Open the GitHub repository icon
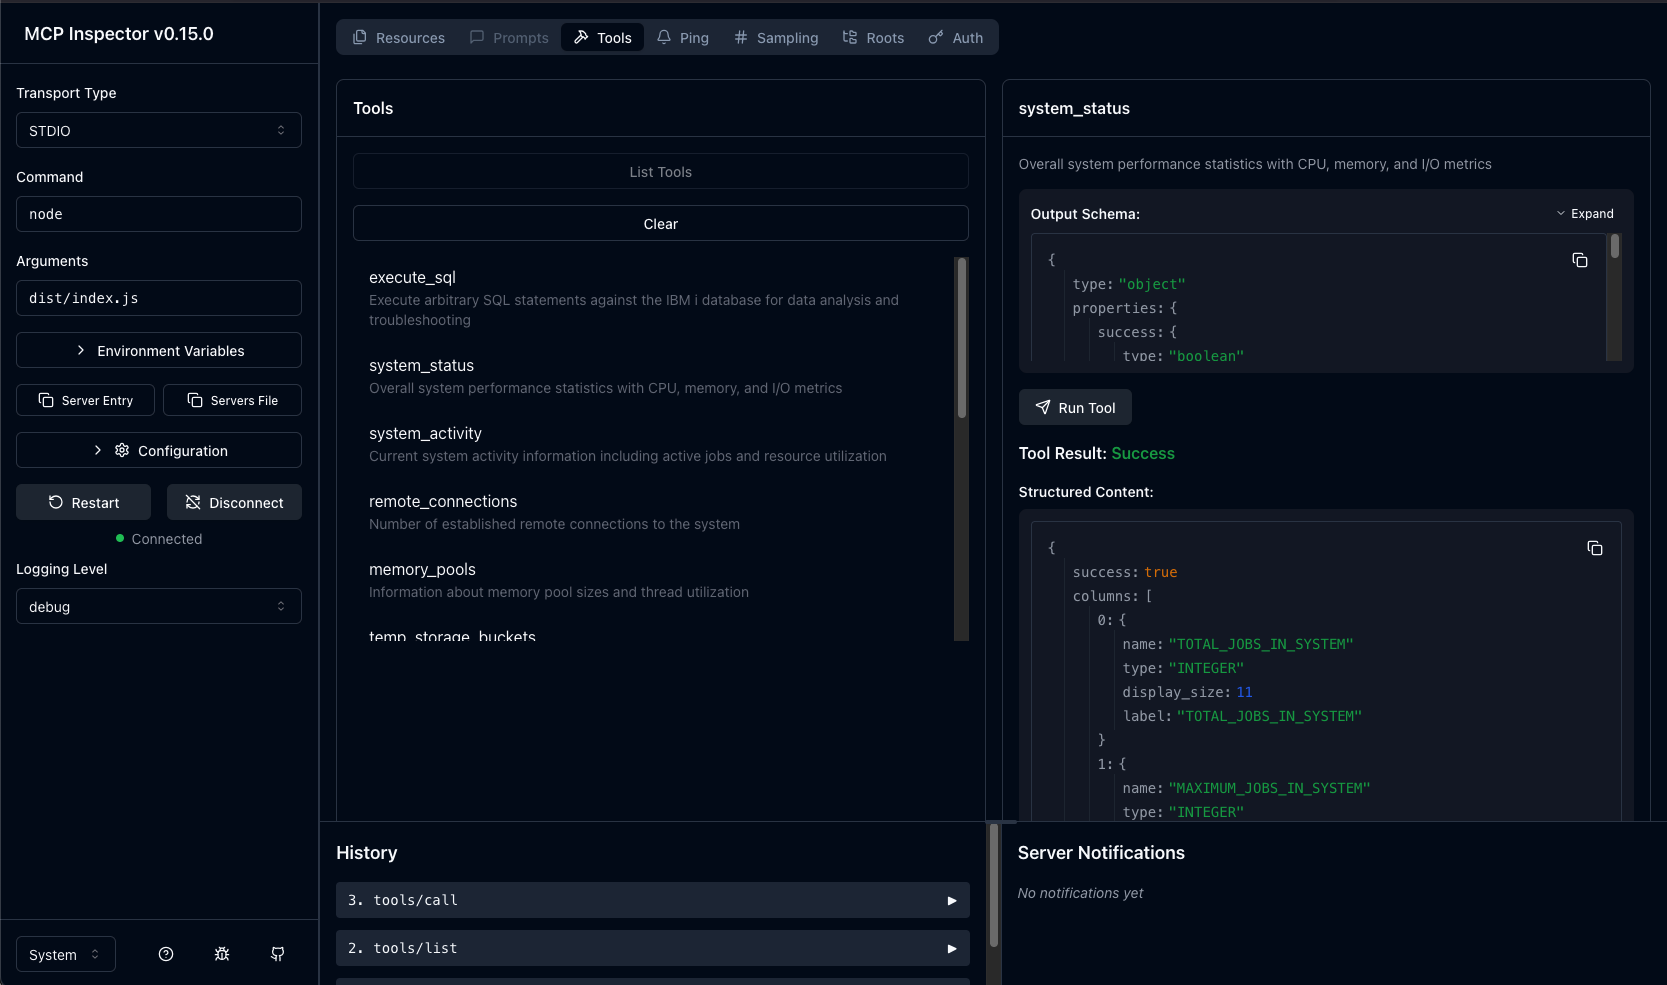The width and height of the screenshot is (1667, 985). (278, 954)
